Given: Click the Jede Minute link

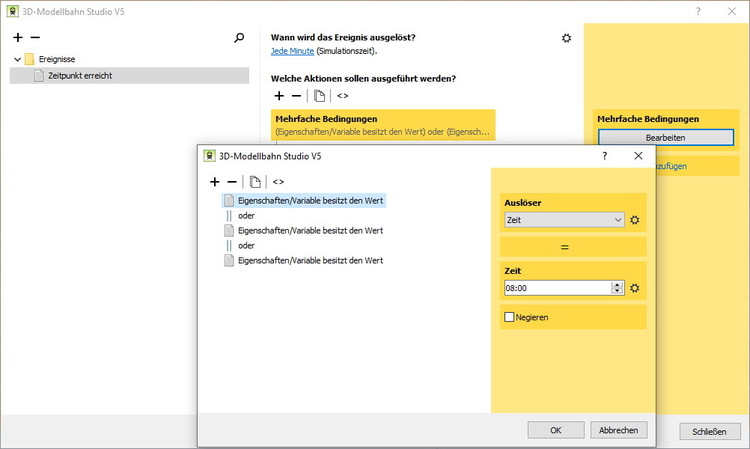Looking at the screenshot, I should [x=292, y=50].
